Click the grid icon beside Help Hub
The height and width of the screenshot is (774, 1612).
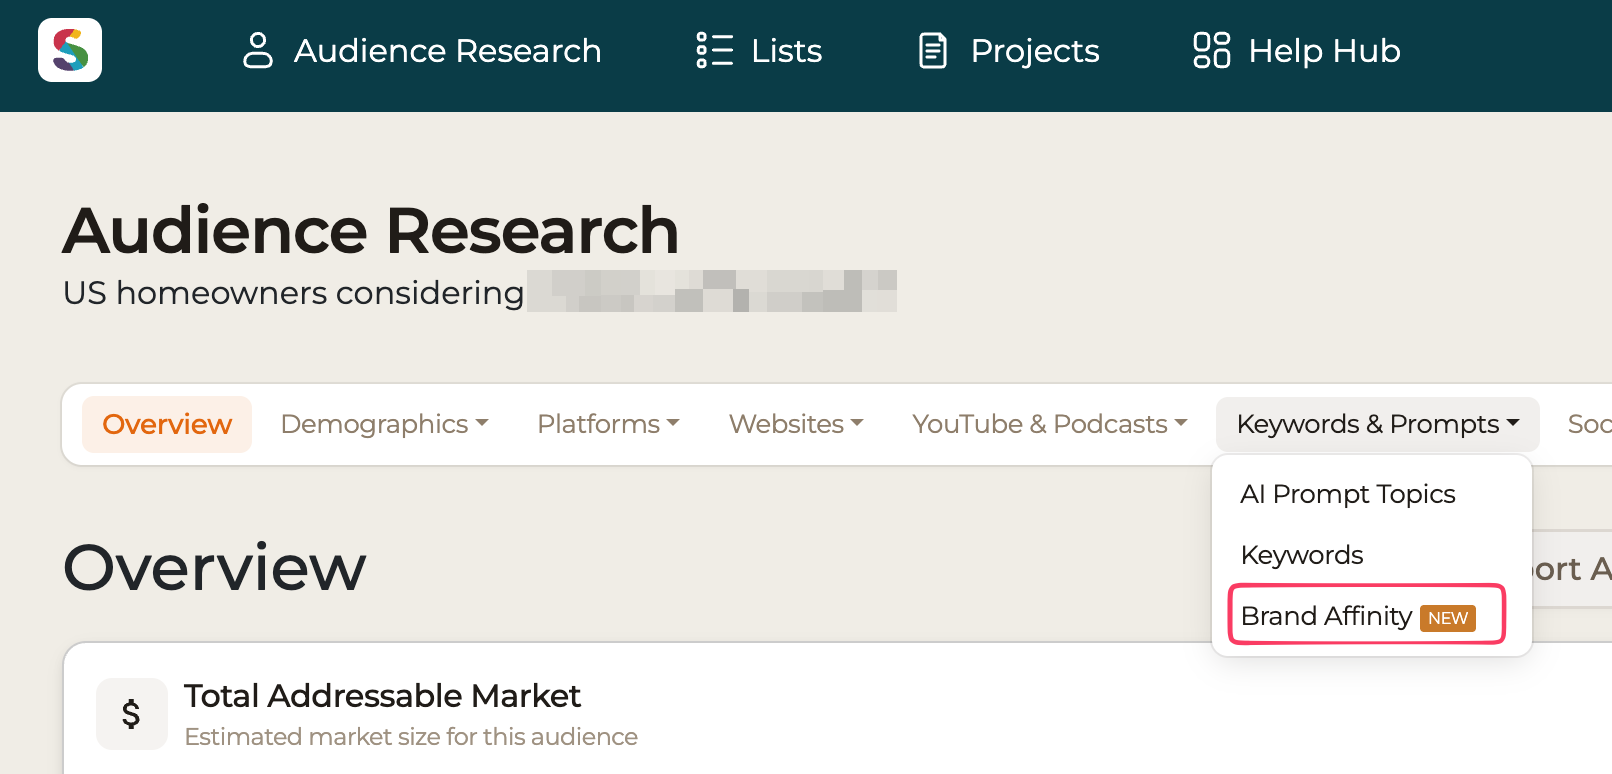click(x=1211, y=50)
